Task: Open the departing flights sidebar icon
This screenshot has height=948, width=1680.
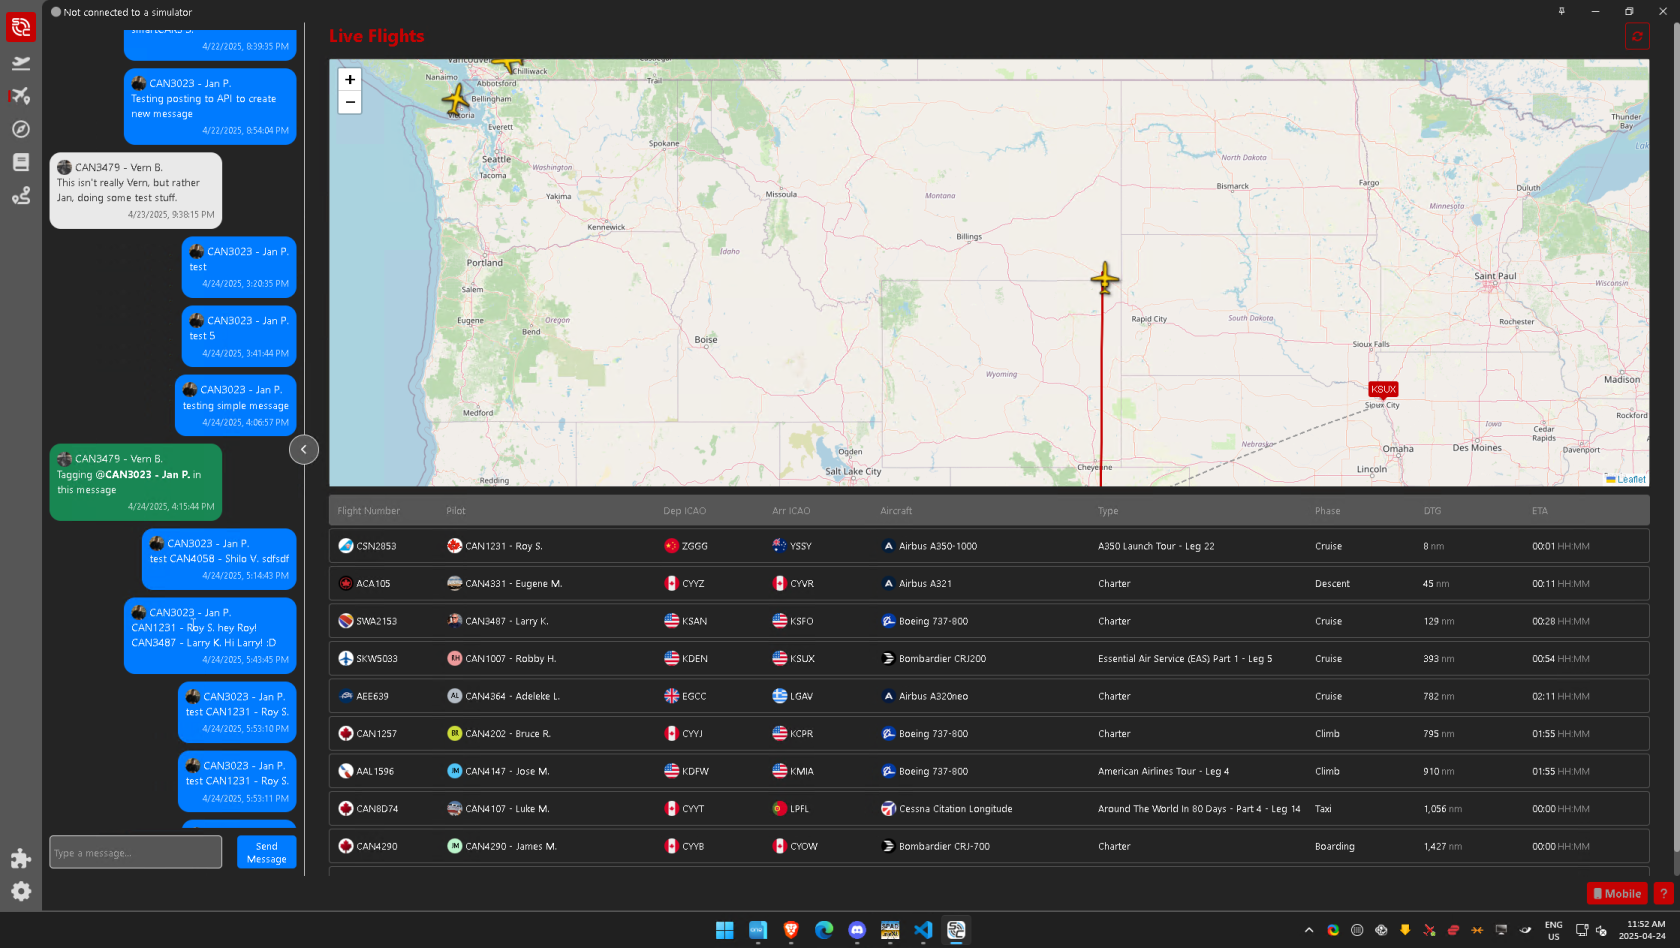Action: point(21,63)
